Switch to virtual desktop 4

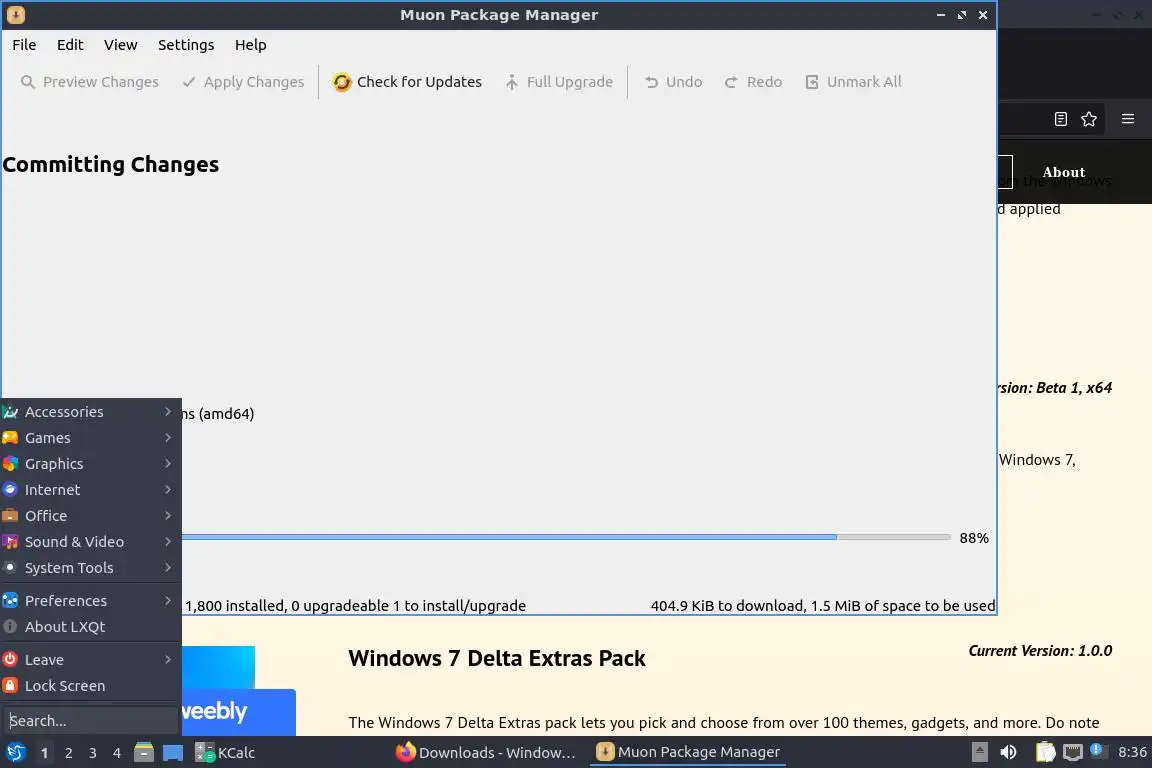pyautogui.click(x=117, y=753)
